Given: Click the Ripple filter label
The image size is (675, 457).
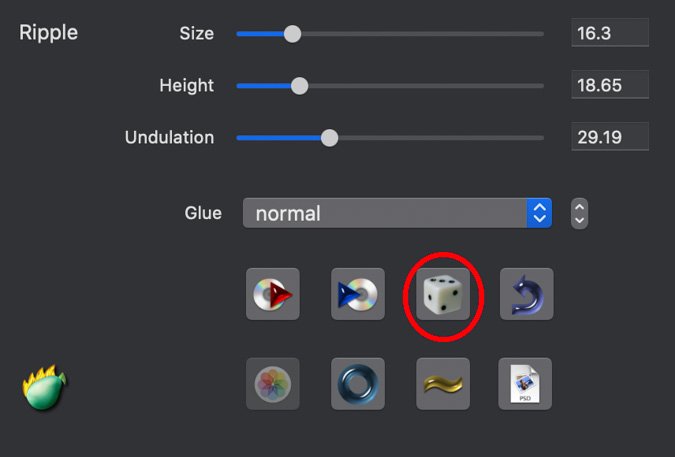Looking at the screenshot, I should 49,33.
